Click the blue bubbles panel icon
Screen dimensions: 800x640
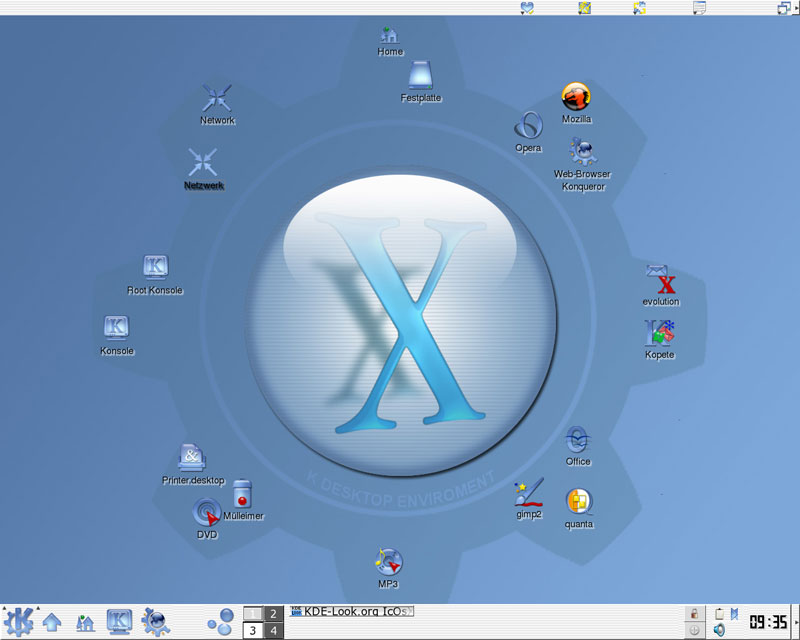221,622
